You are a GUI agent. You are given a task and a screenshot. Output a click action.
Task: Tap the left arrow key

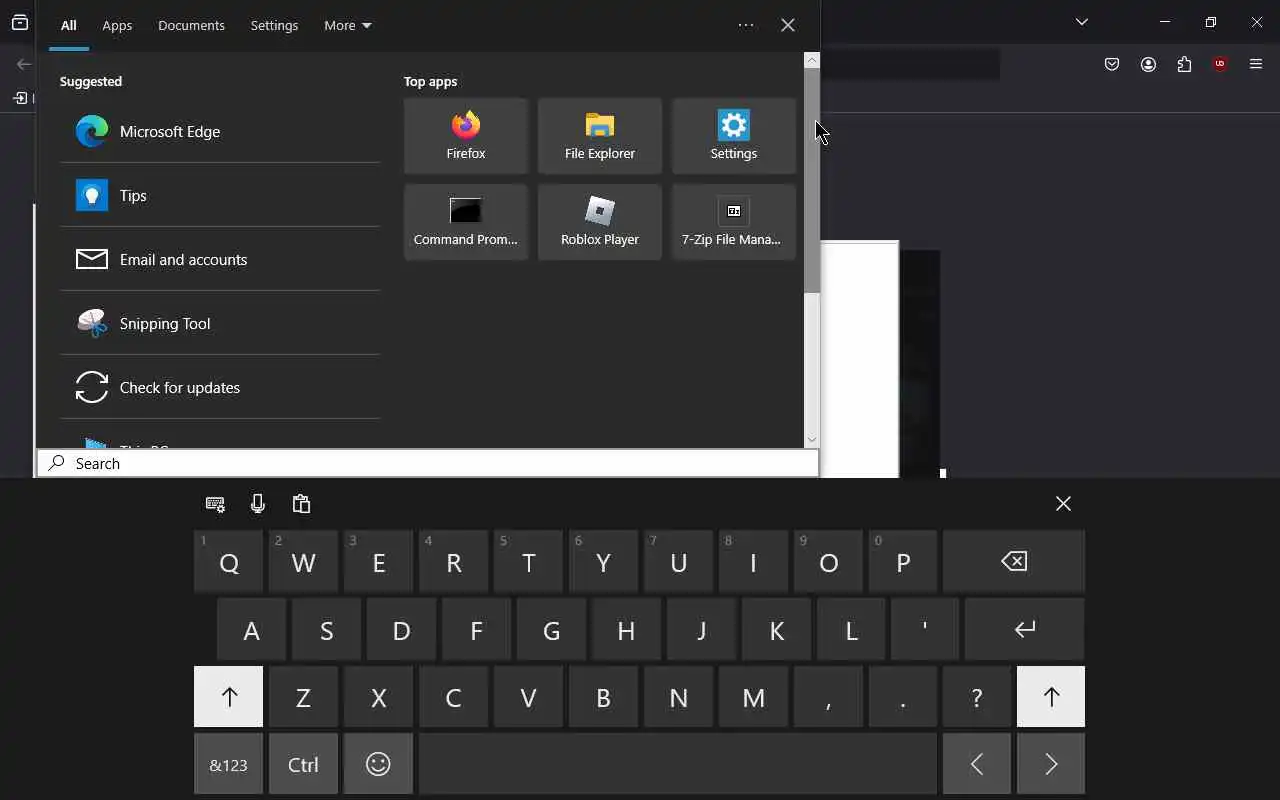[x=977, y=764]
